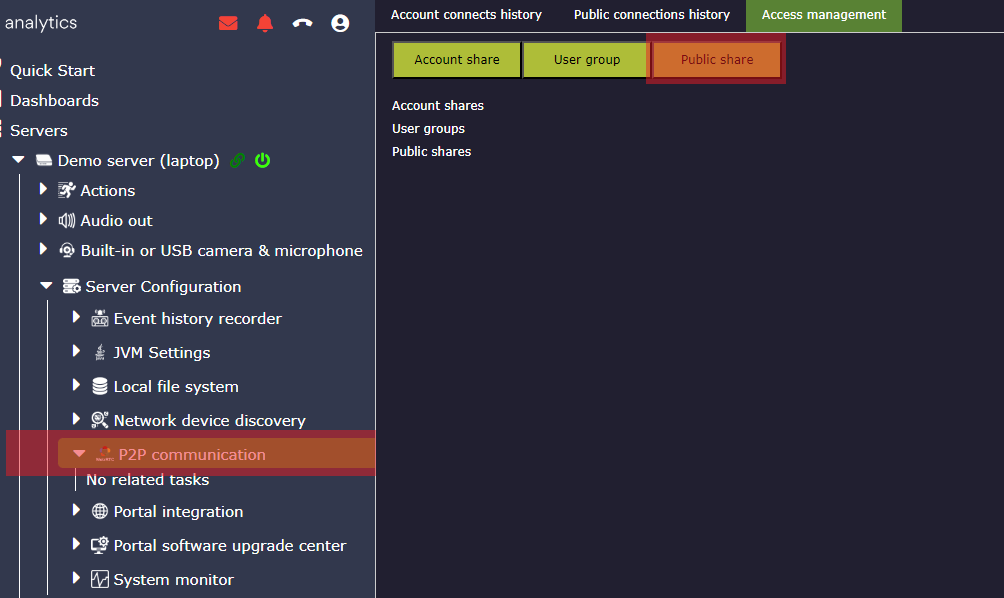The width and height of the screenshot is (1004, 598).
Task: Select P2P communication label
Action: pyautogui.click(x=191, y=454)
